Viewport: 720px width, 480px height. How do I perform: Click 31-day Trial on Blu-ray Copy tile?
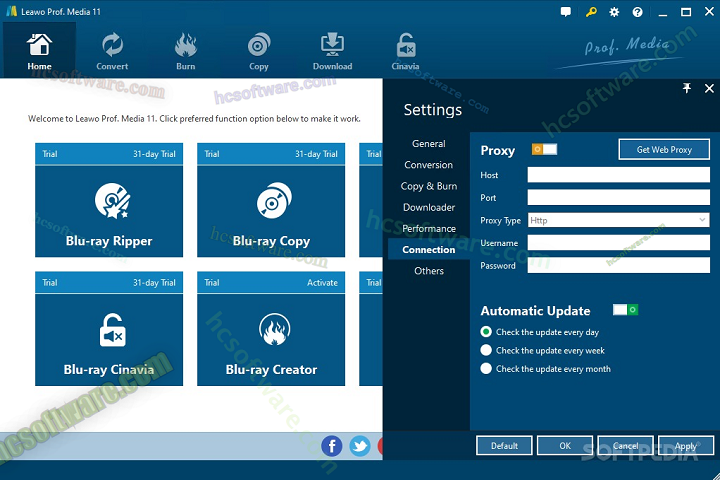(x=316, y=154)
